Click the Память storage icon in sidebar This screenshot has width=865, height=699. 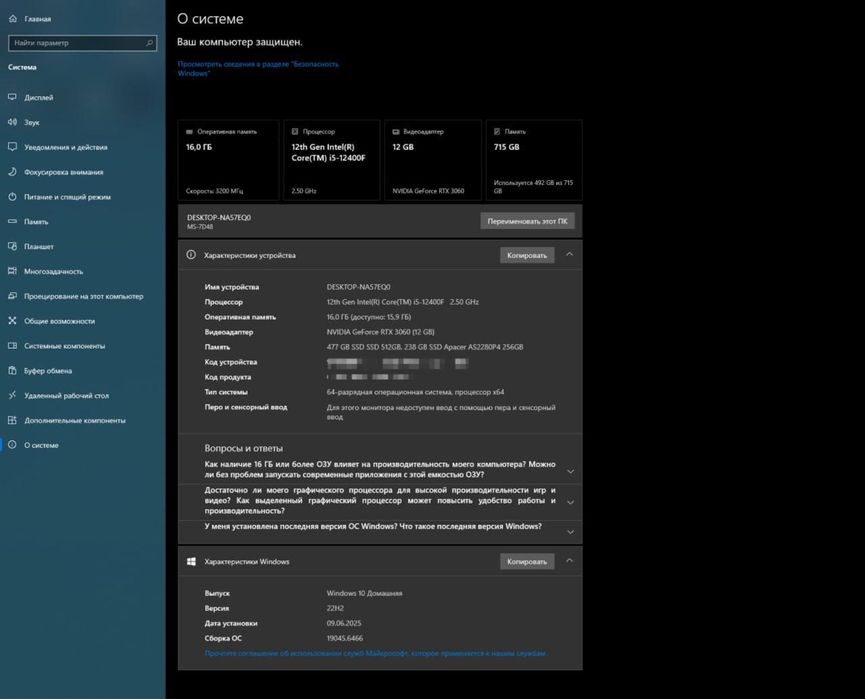point(13,221)
